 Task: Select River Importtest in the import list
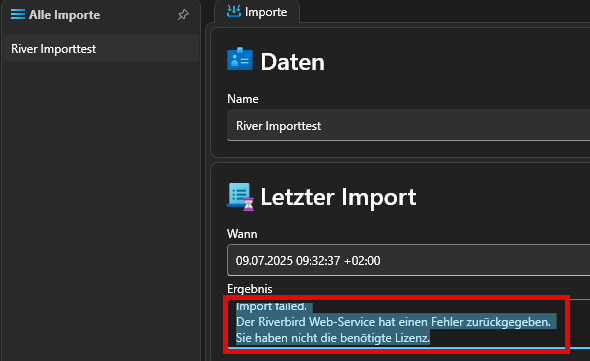tap(101, 49)
